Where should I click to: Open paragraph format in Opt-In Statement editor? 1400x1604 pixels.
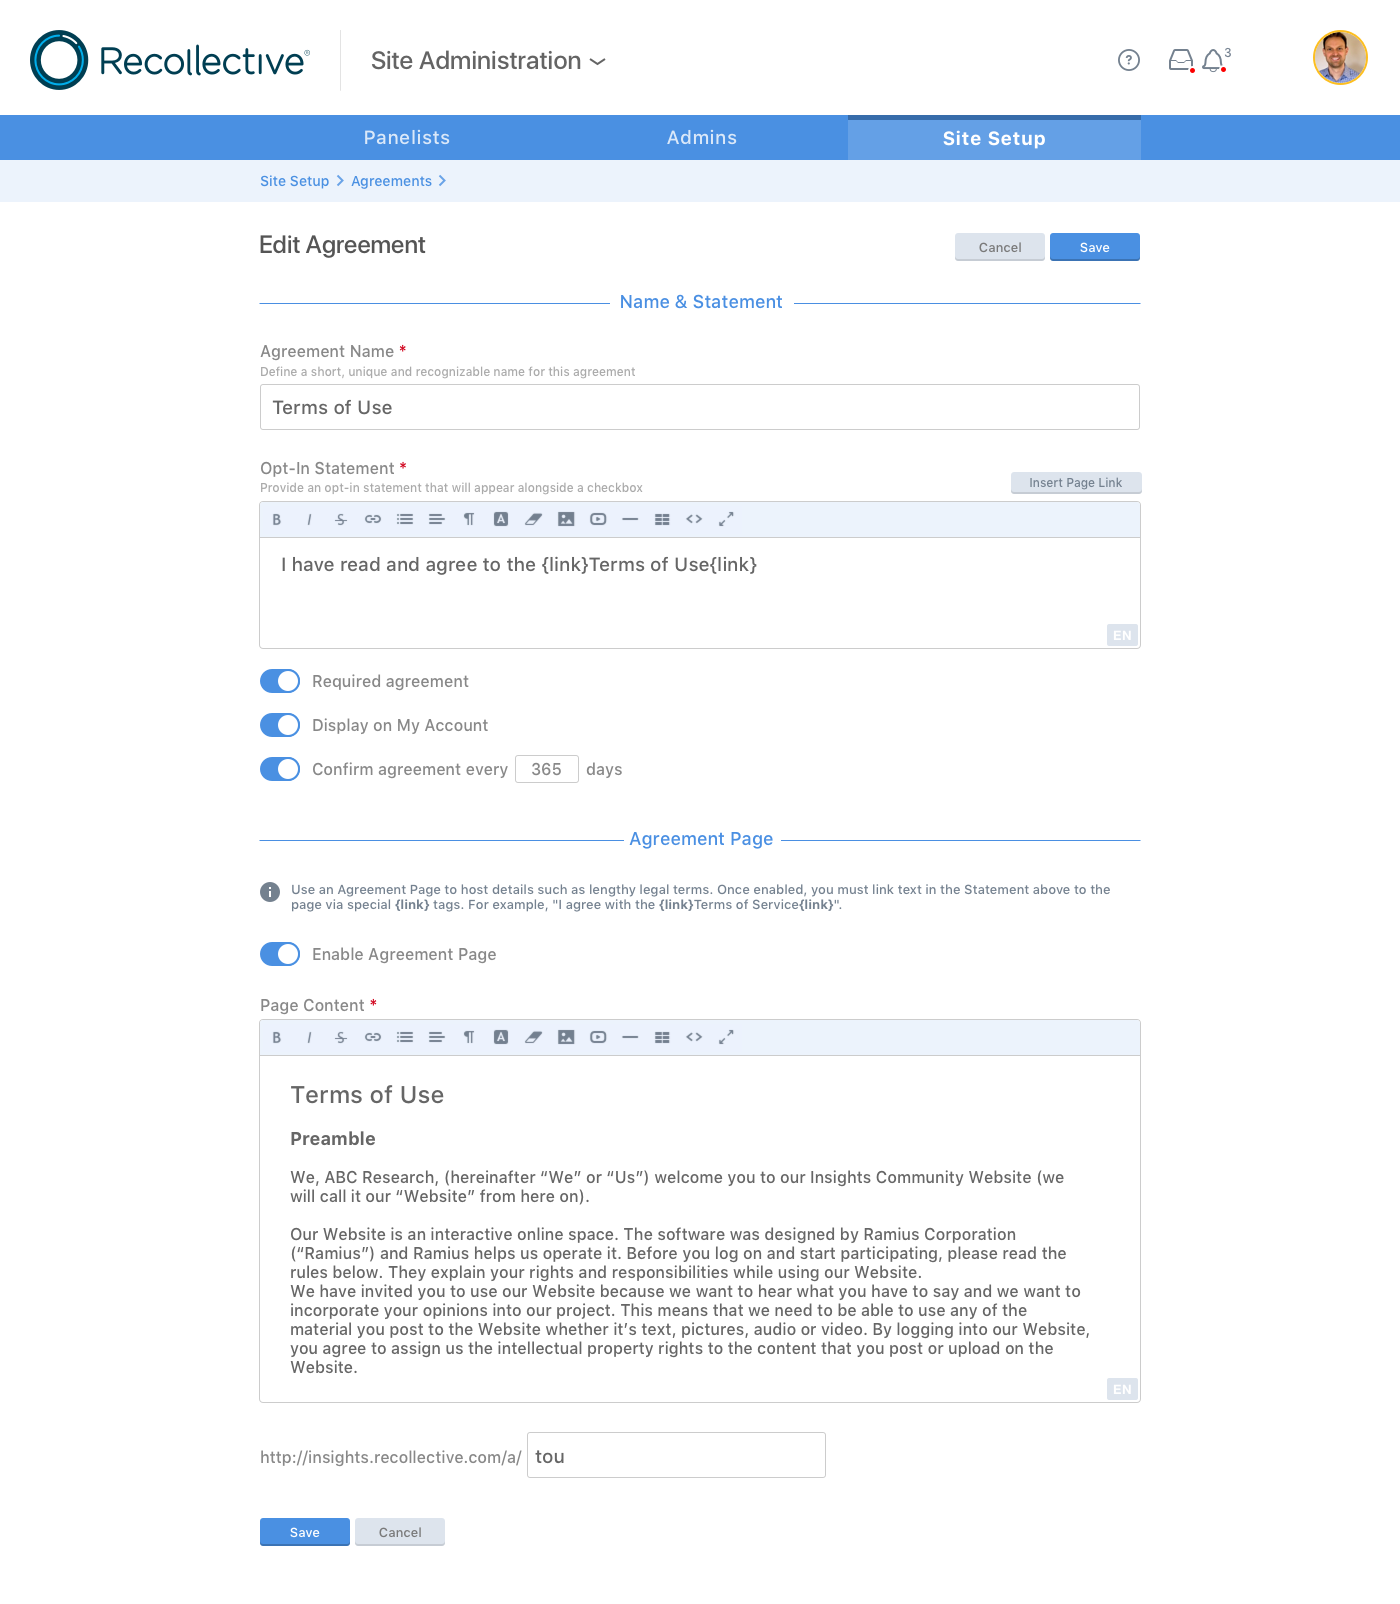click(x=469, y=519)
